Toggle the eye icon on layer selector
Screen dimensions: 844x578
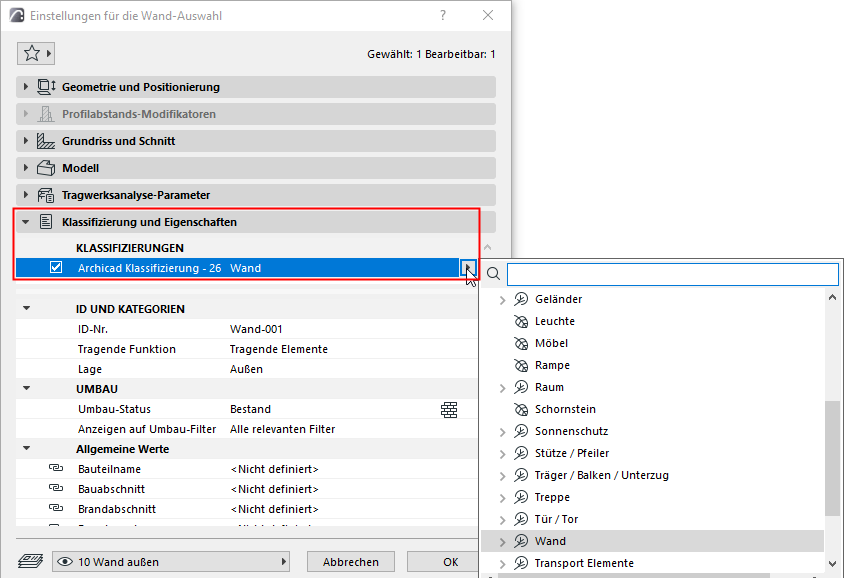(x=65, y=562)
